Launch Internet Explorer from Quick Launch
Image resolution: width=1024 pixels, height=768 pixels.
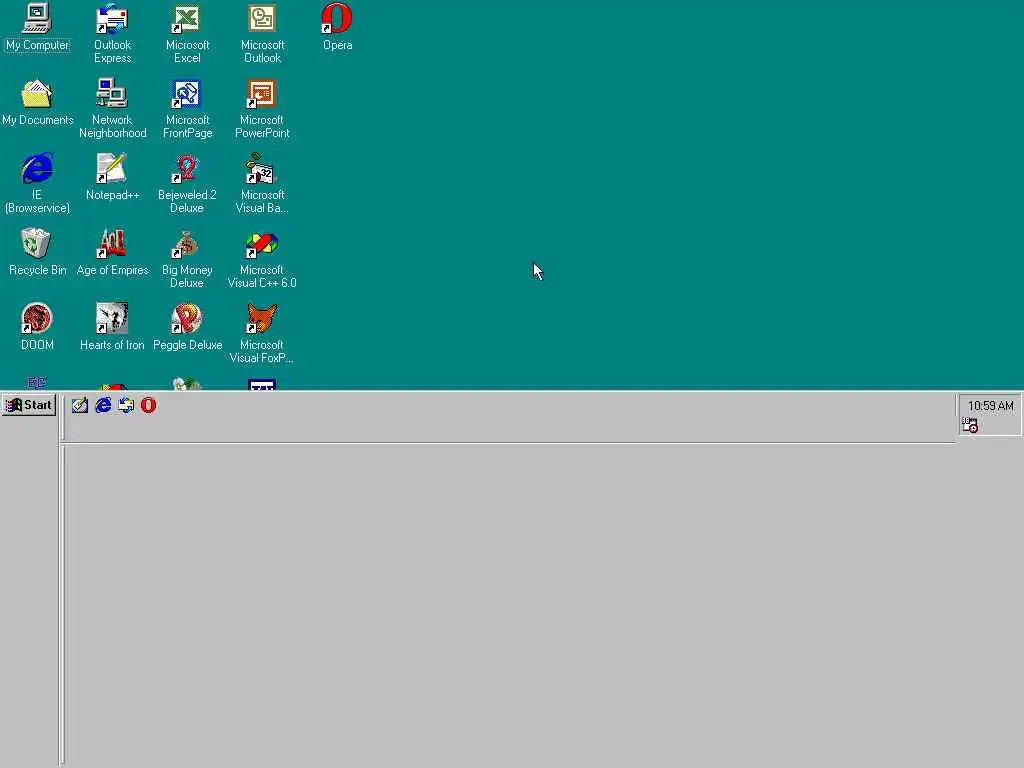(103, 406)
